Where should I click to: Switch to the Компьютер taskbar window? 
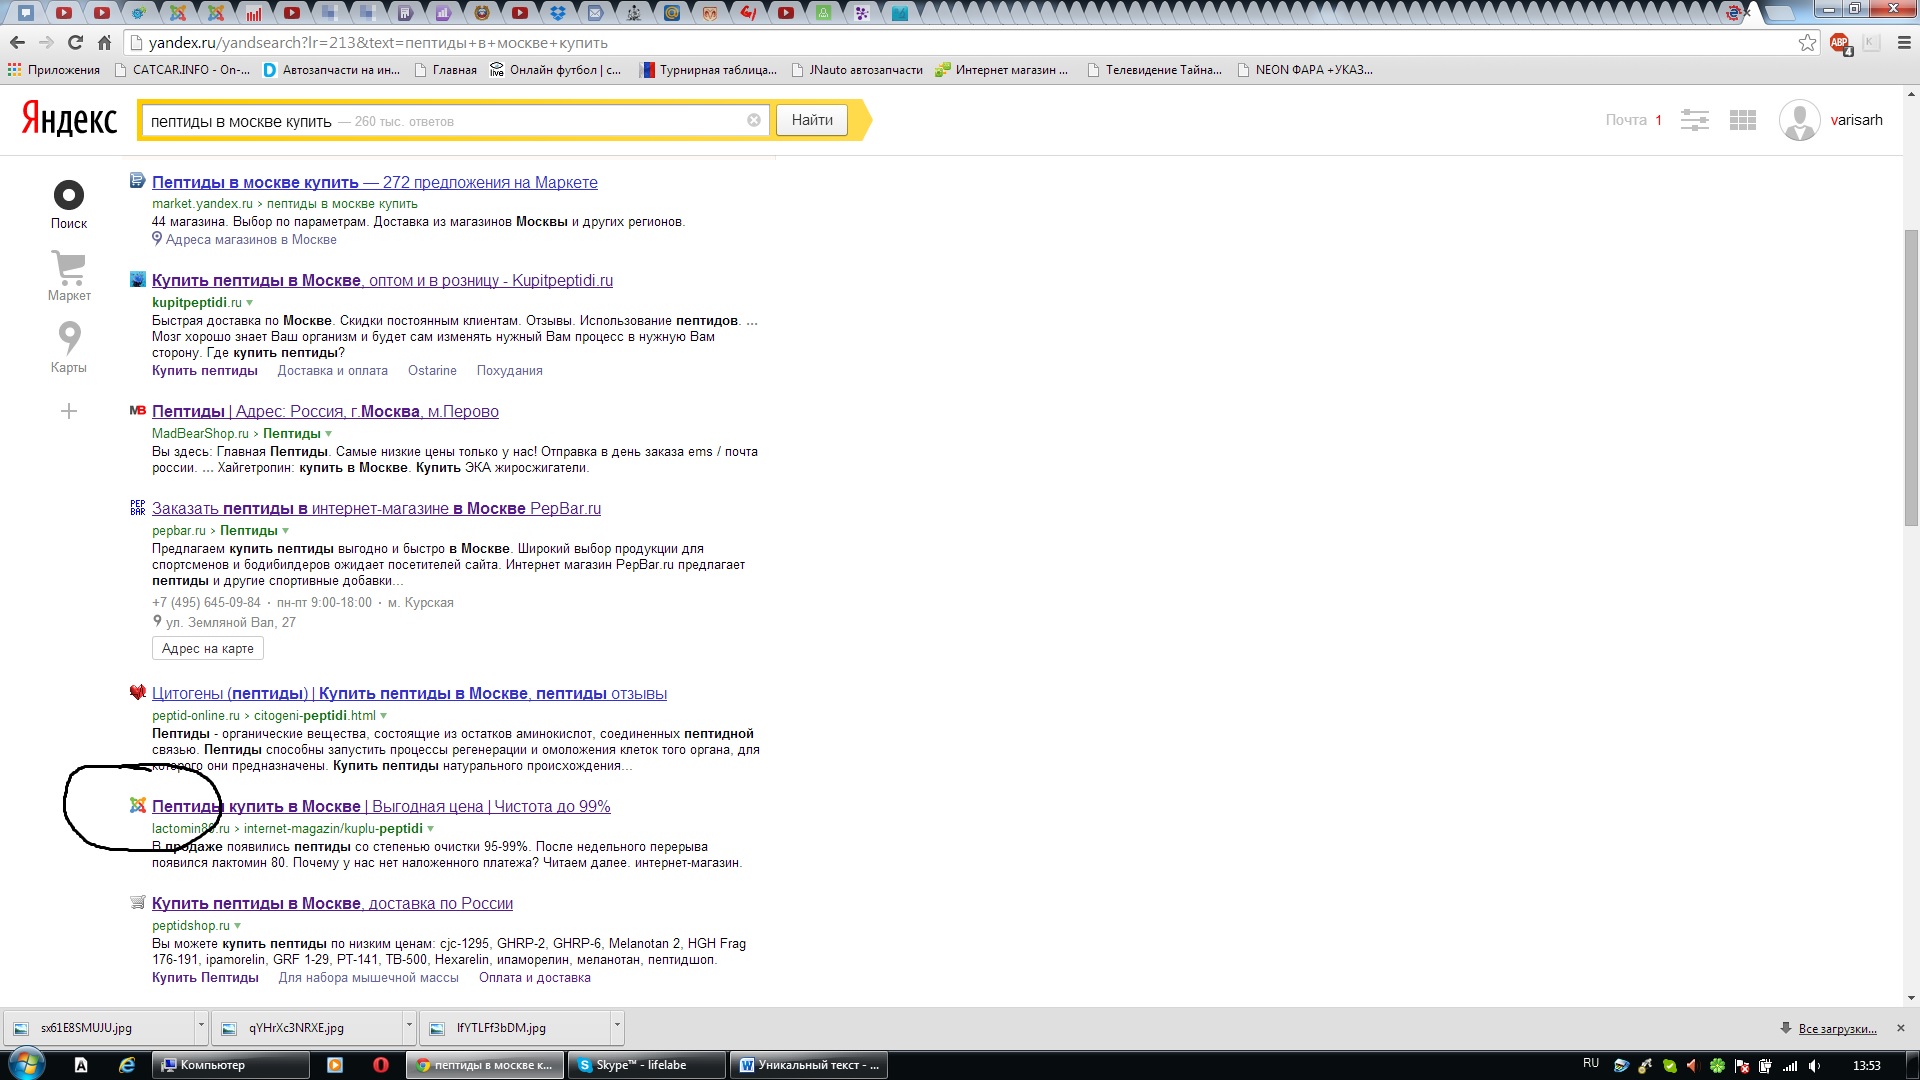pos(230,1065)
